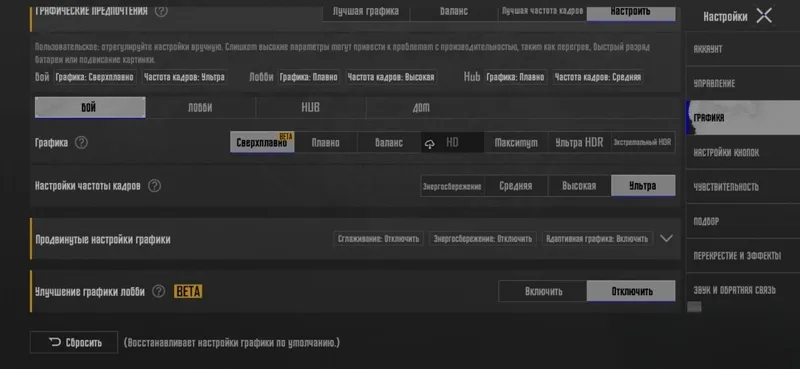Select Сверхплавно graphics quality
Image resolution: width=800 pixels, height=369 pixels.
coord(262,142)
